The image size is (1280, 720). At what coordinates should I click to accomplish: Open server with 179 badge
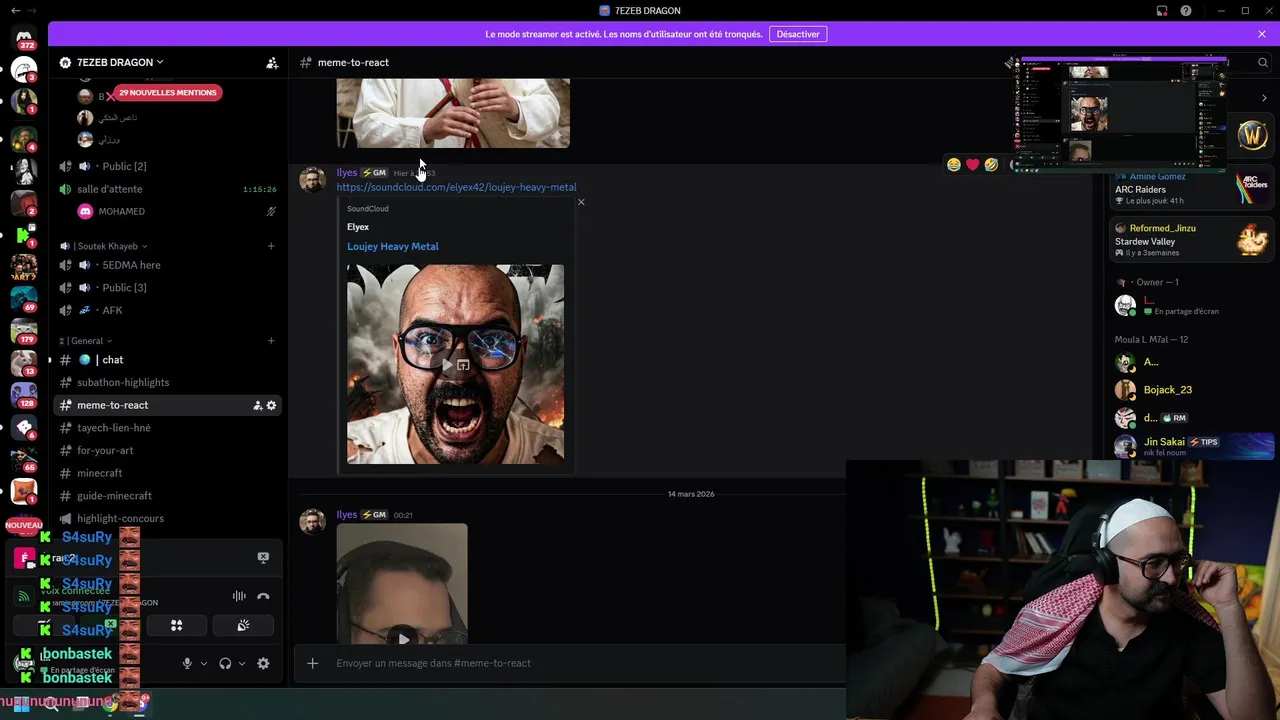pos(24,332)
